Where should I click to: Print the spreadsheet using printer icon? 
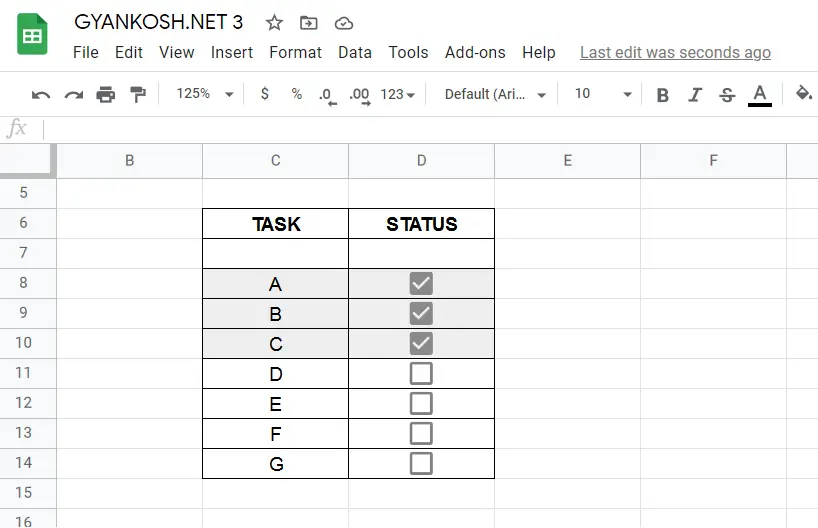105,94
